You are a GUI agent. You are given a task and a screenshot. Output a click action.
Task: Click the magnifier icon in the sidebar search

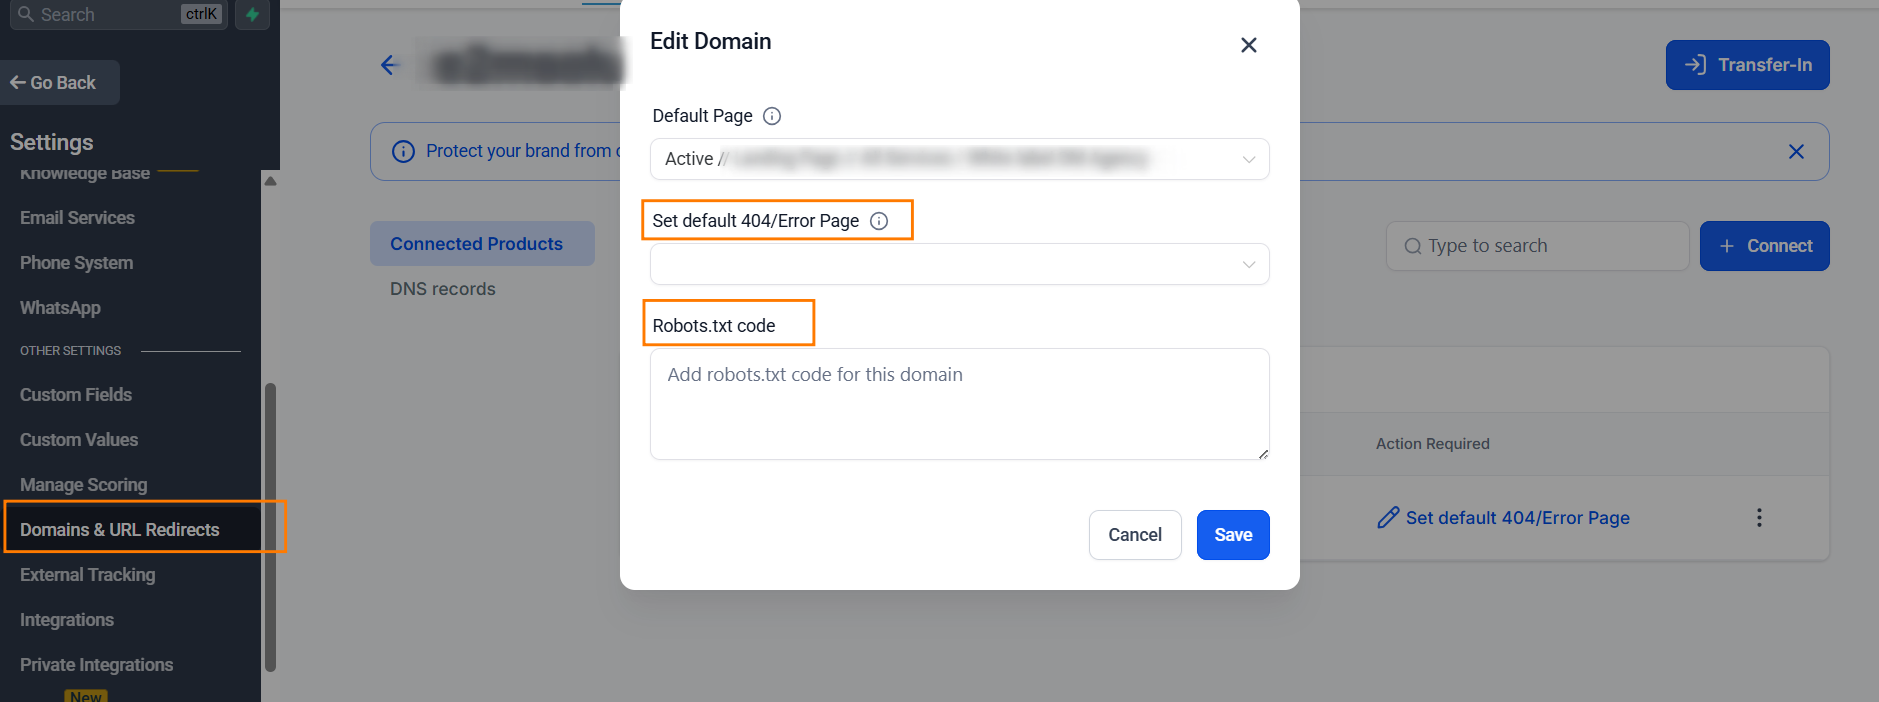point(24,14)
